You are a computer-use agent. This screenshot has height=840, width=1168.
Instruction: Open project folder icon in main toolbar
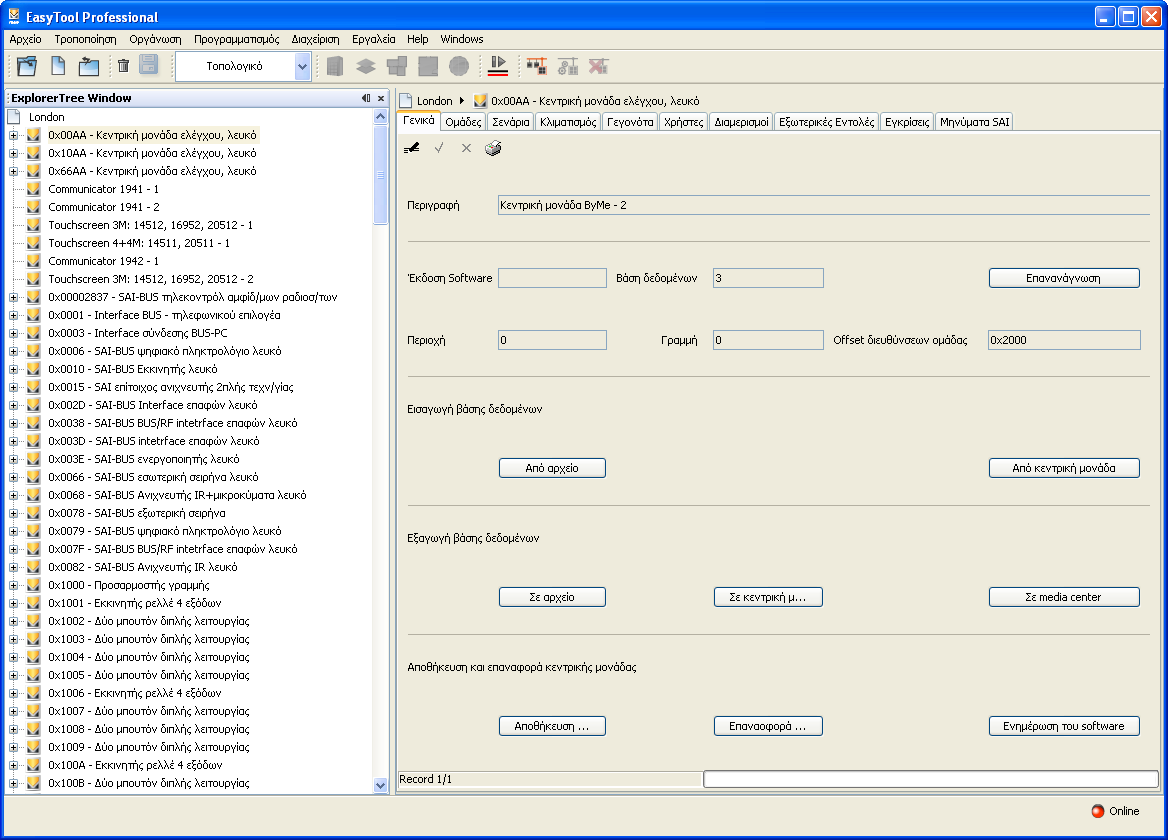point(28,66)
